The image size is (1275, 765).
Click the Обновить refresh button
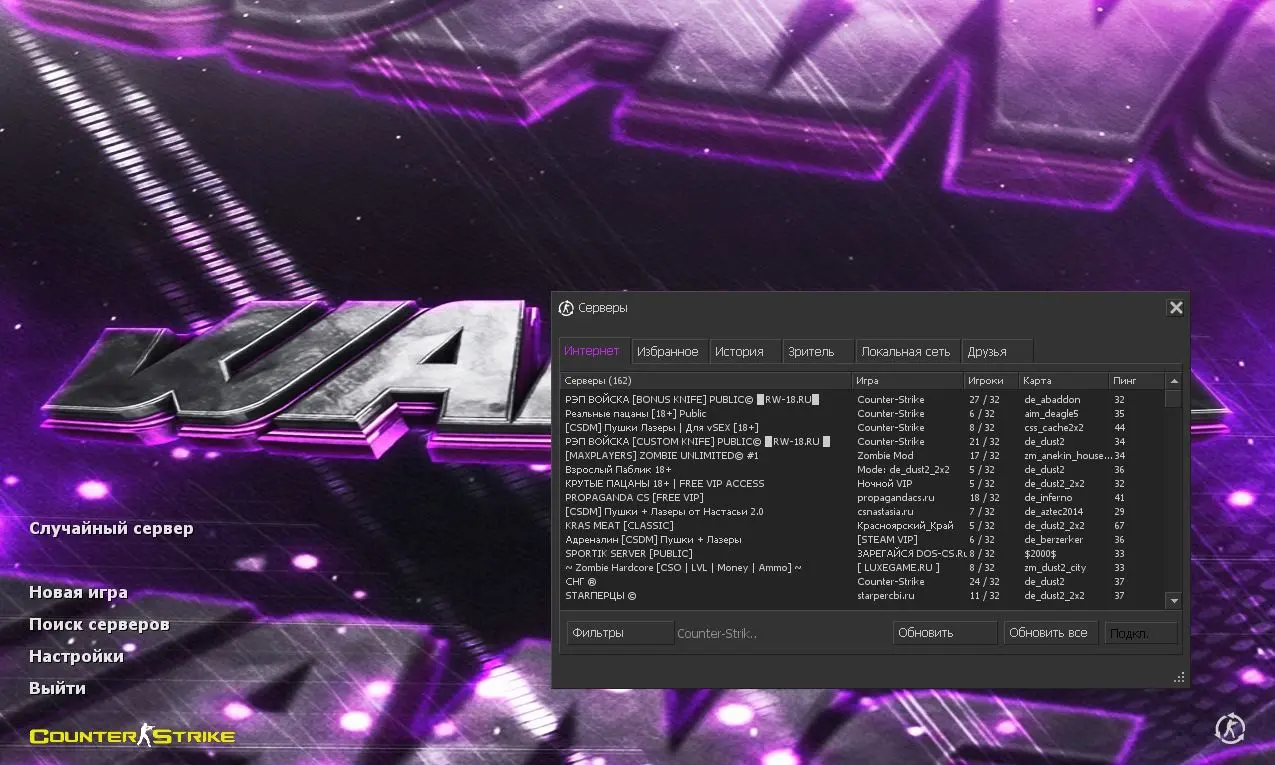click(x=944, y=633)
